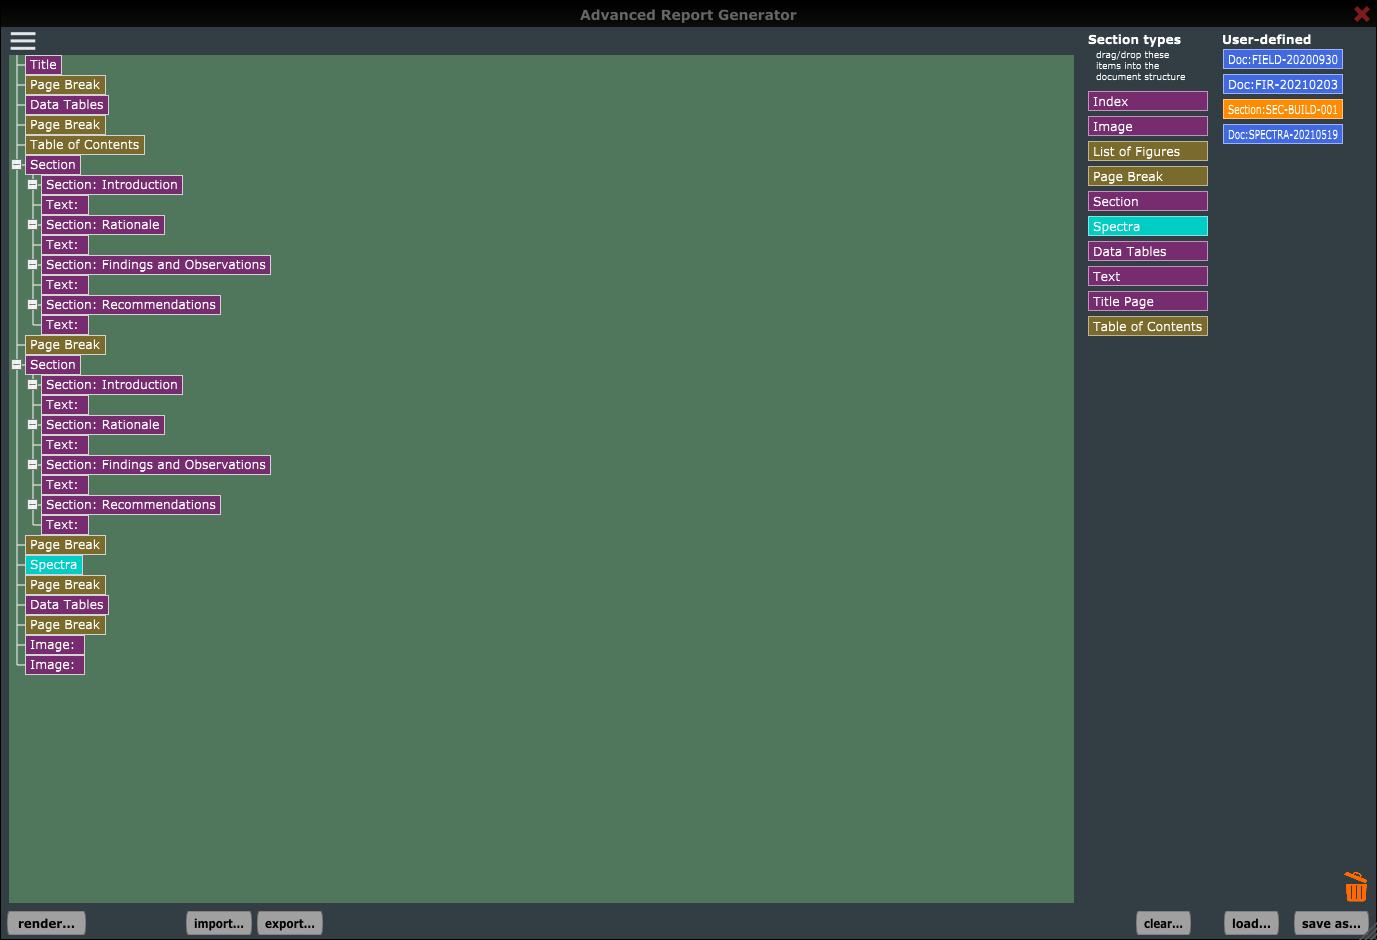Screen dimensions: 1377x940
Task: Close the Advanced Report Generator window
Action: (x=1361, y=14)
